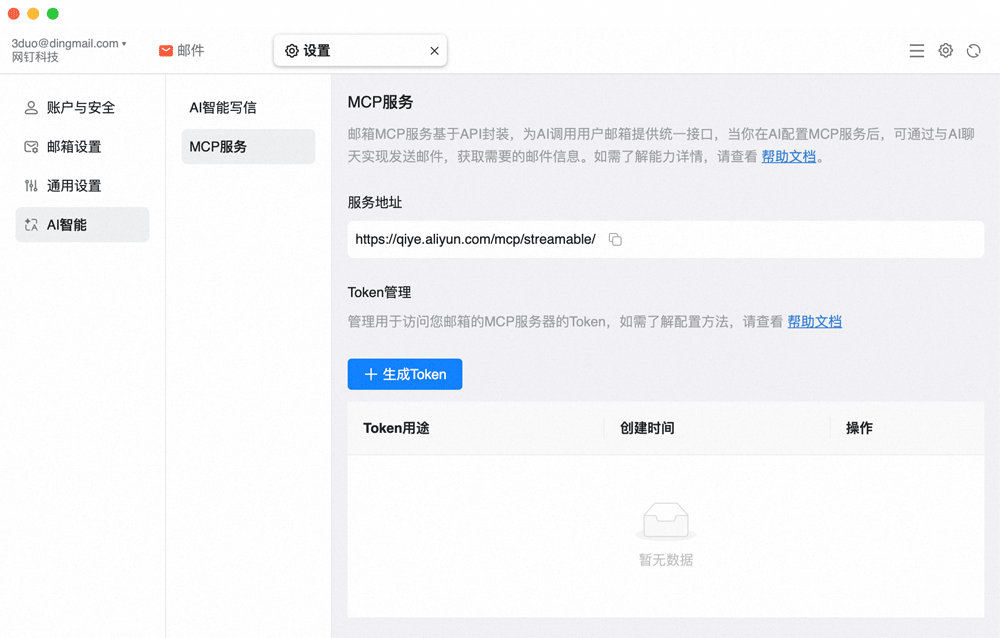Open AI智能写信 settings
Screen dimensions: 1000x638
[x=223, y=108]
